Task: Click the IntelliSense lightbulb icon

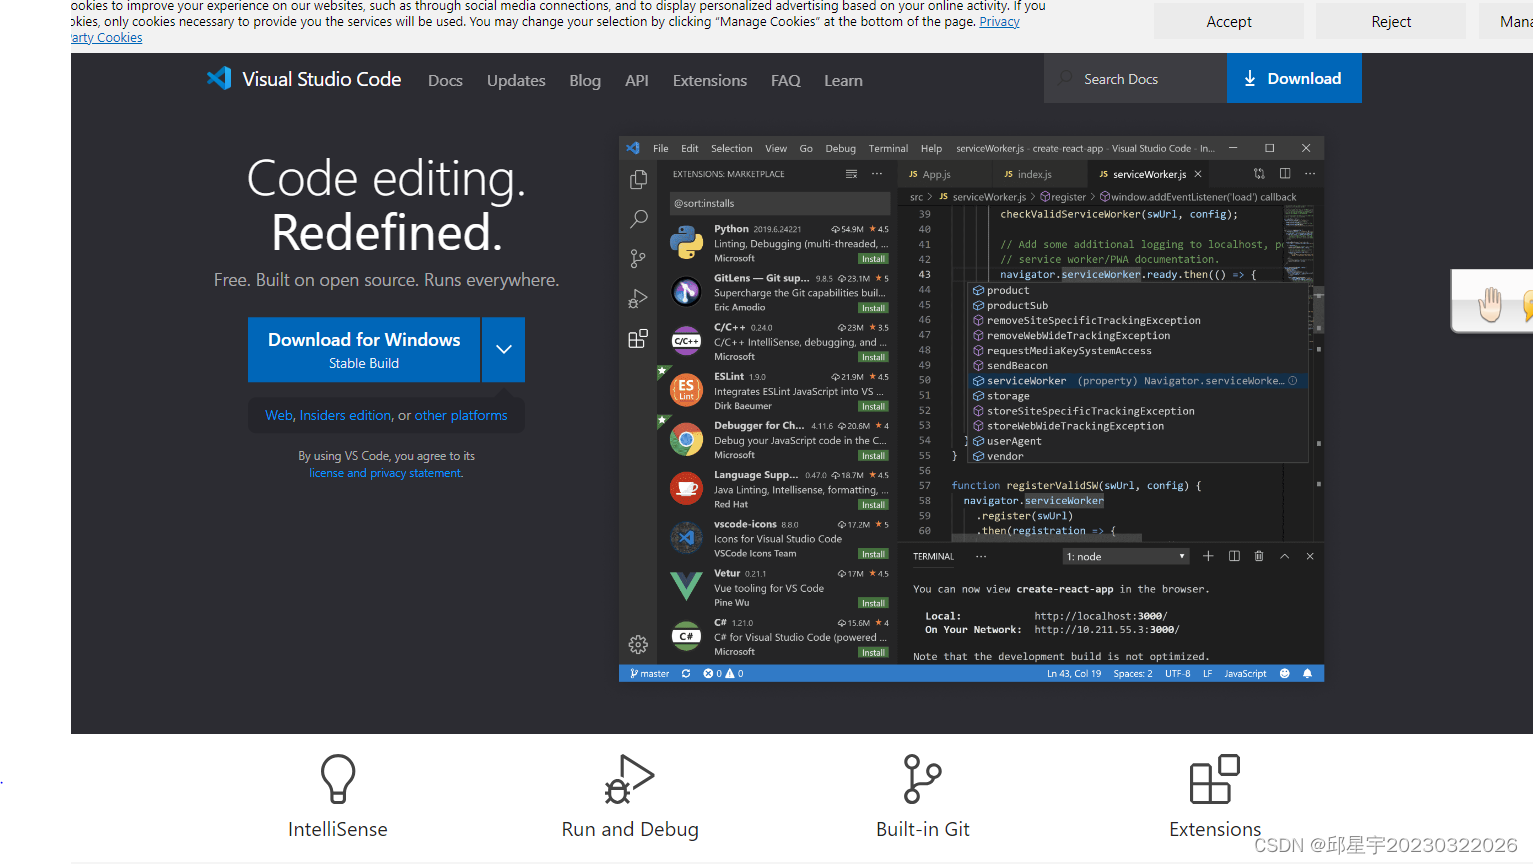Action: tap(338, 779)
